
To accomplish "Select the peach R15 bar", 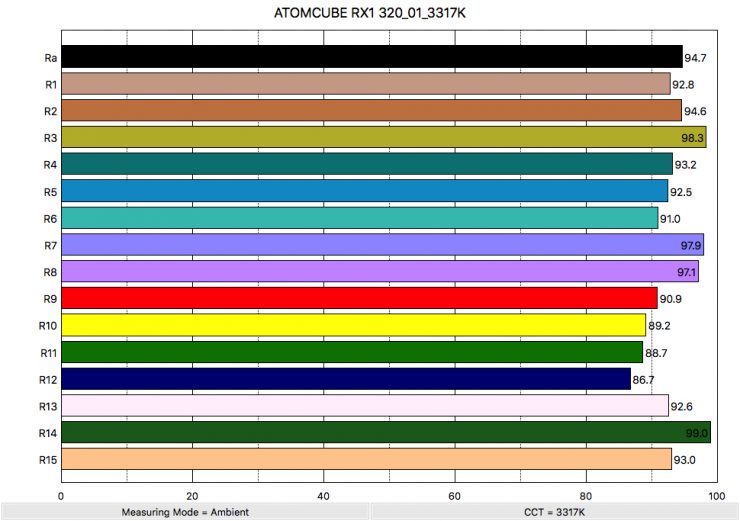I will point(366,459).
